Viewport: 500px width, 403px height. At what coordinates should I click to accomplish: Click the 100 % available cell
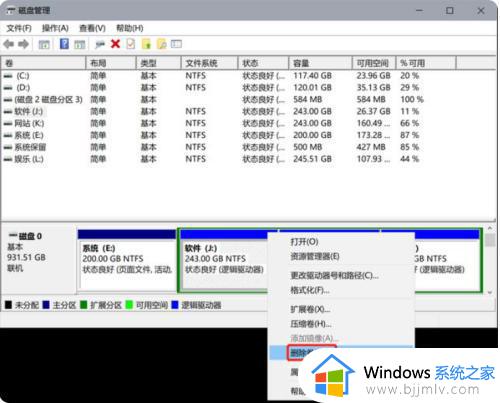(412, 100)
